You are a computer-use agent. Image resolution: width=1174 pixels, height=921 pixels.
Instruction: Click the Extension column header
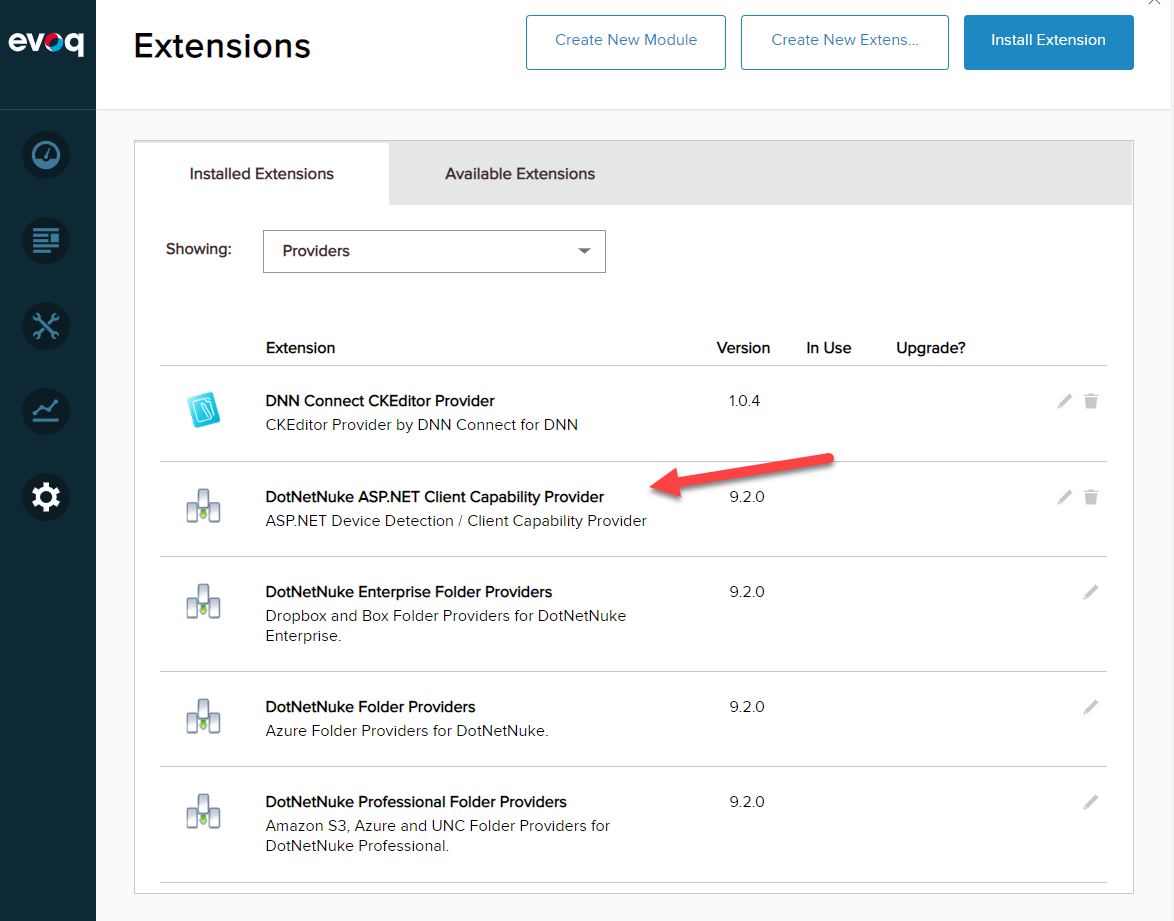point(300,348)
